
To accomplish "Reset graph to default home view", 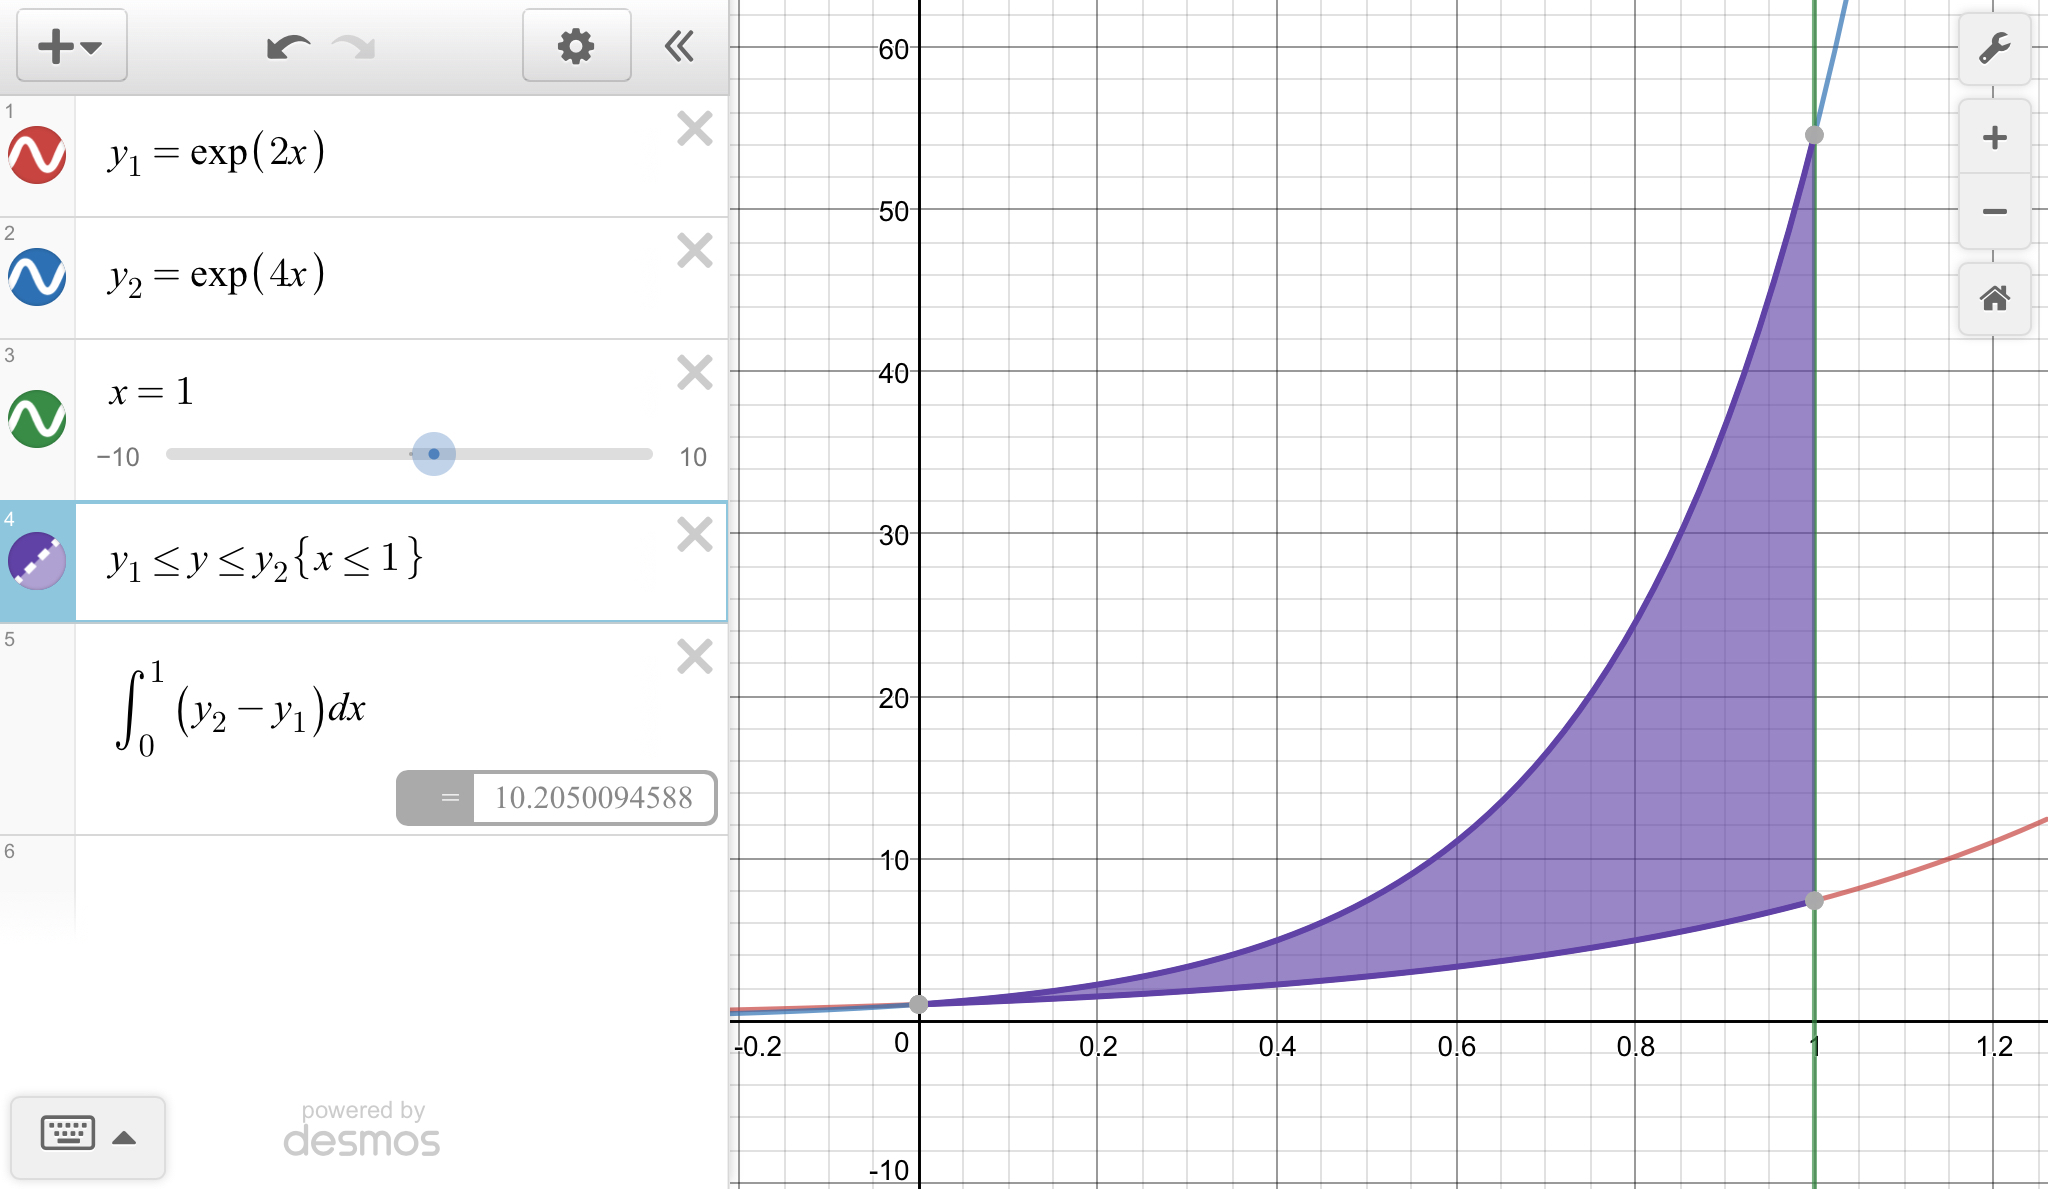I will (1994, 298).
